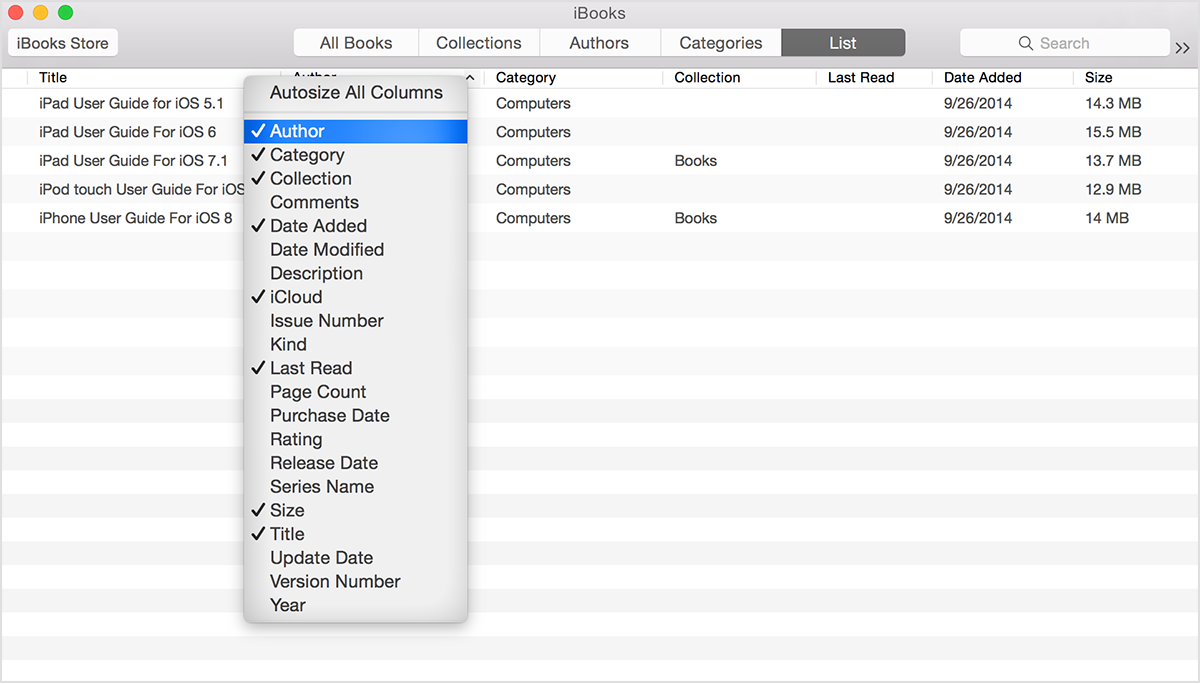Screen dimensions: 1200x684
Task: Click Books collection for iOS 7.1 guide
Action: 696,161
